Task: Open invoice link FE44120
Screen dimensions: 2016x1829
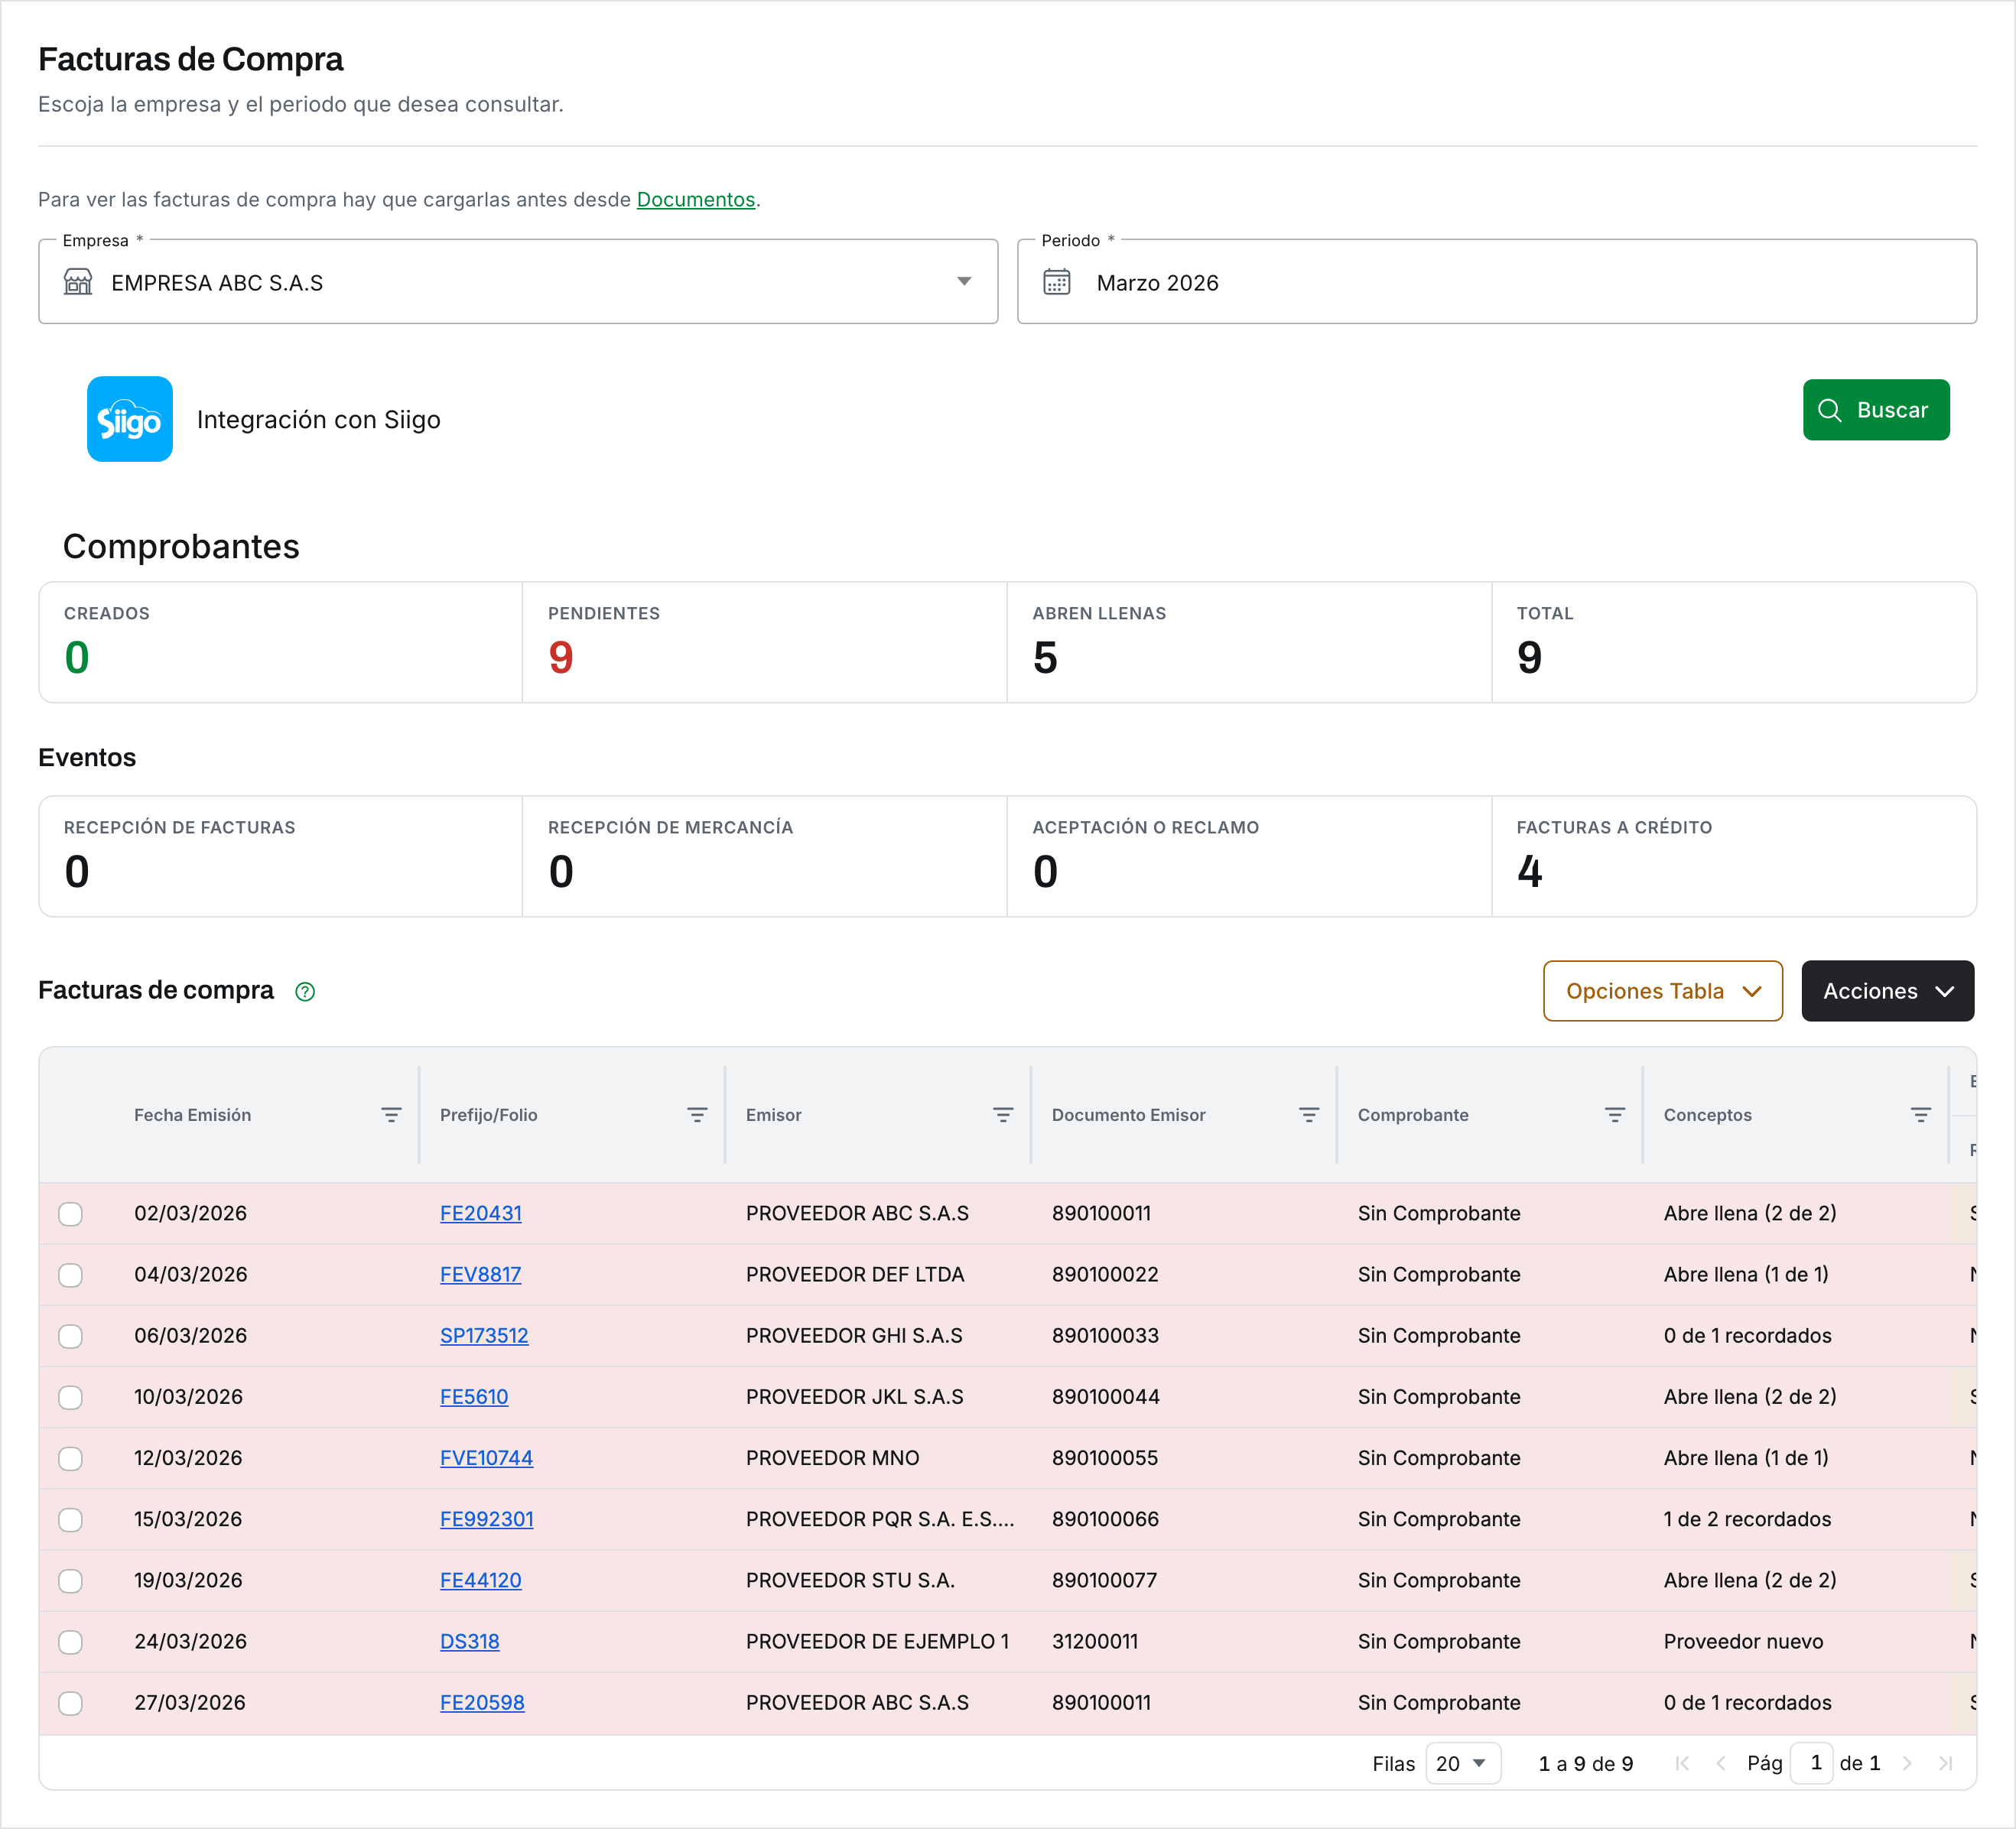Action: pos(480,1580)
